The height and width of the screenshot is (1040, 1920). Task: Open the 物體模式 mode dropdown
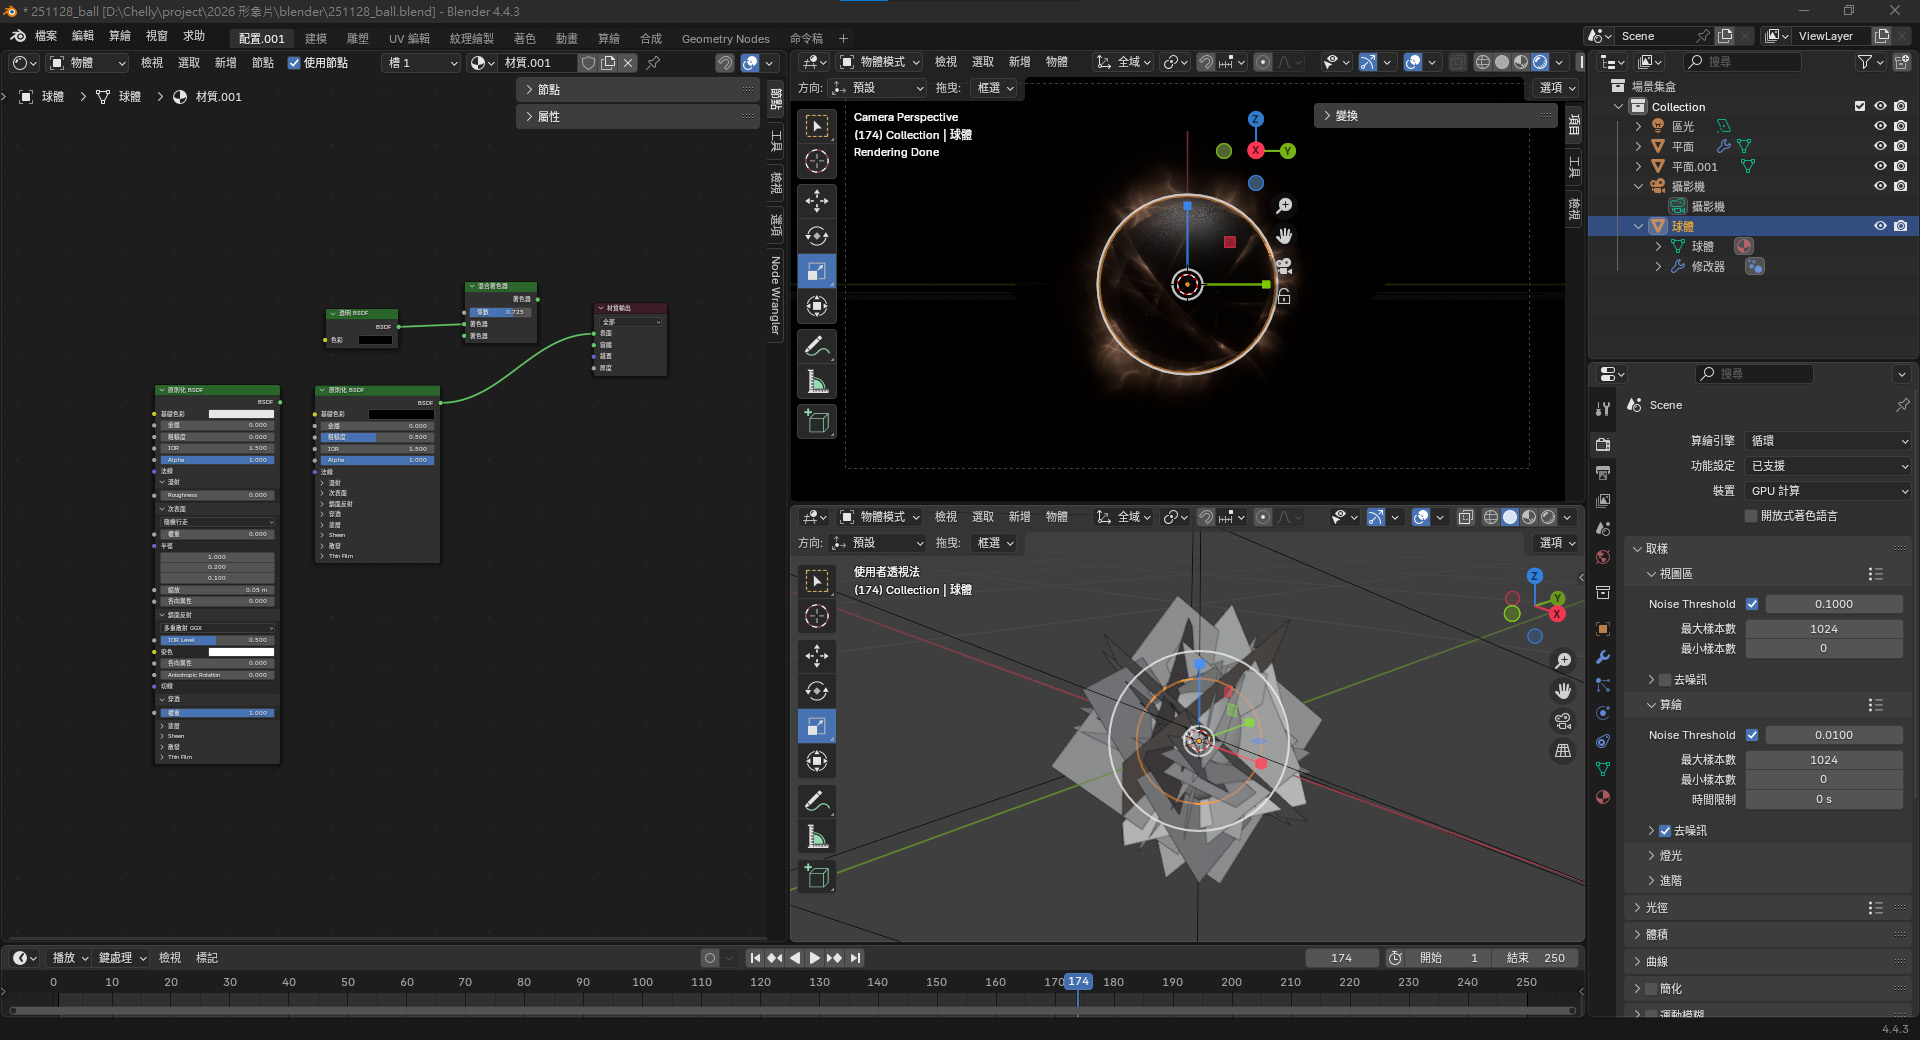(x=880, y=62)
